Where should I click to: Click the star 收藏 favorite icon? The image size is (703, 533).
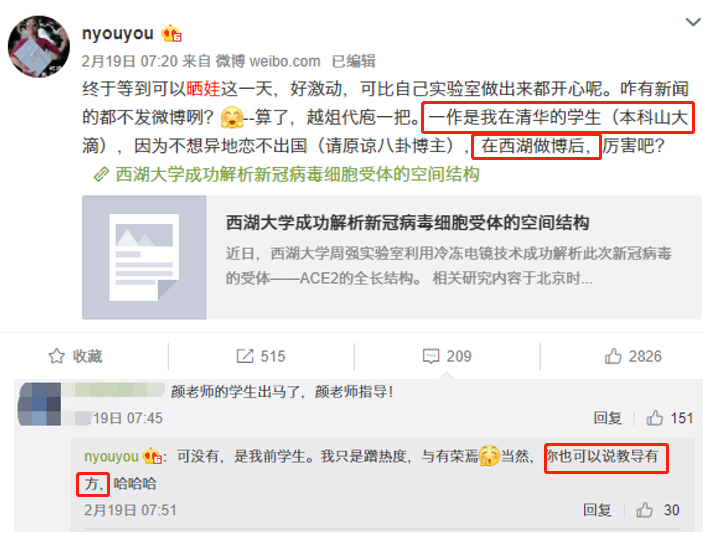click(56, 356)
